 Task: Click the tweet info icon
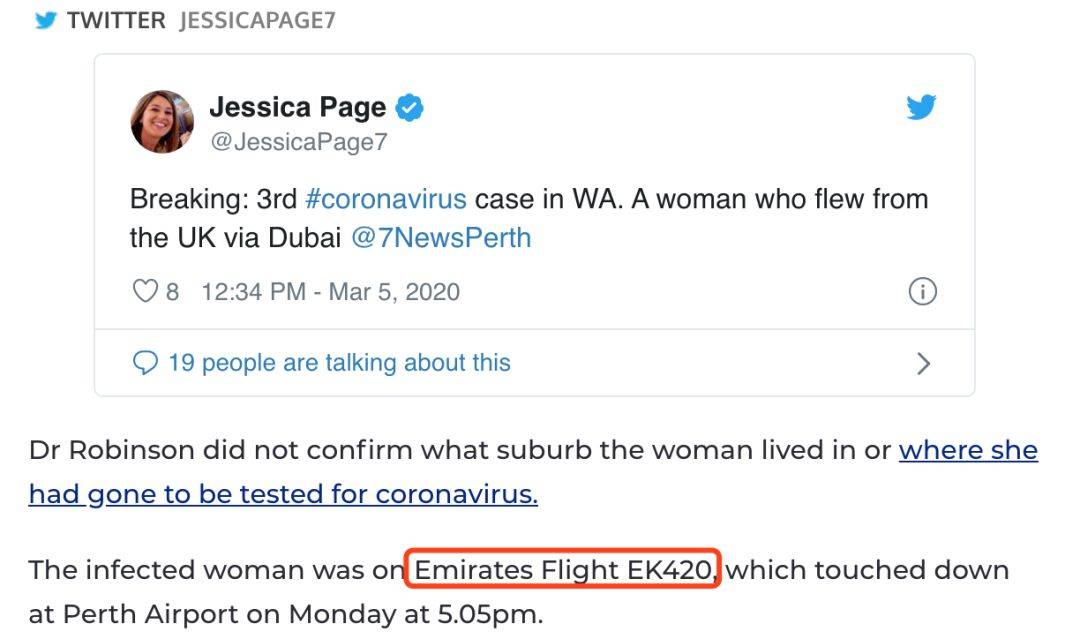922,291
